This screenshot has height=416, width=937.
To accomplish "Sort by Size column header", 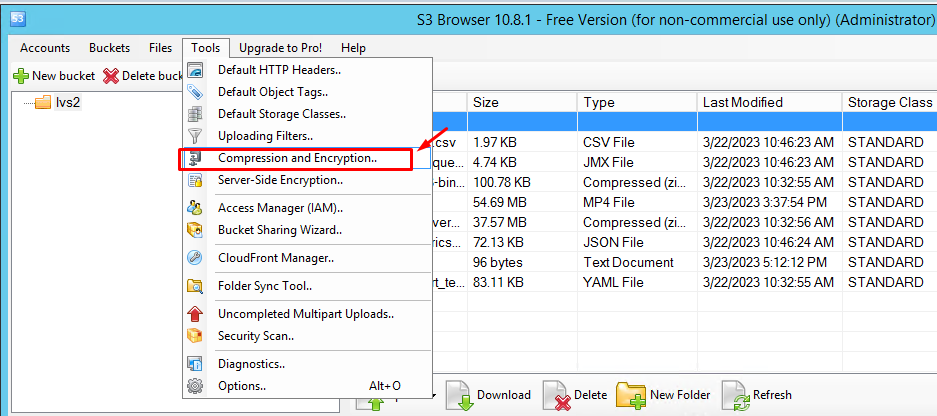I will pos(522,102).
